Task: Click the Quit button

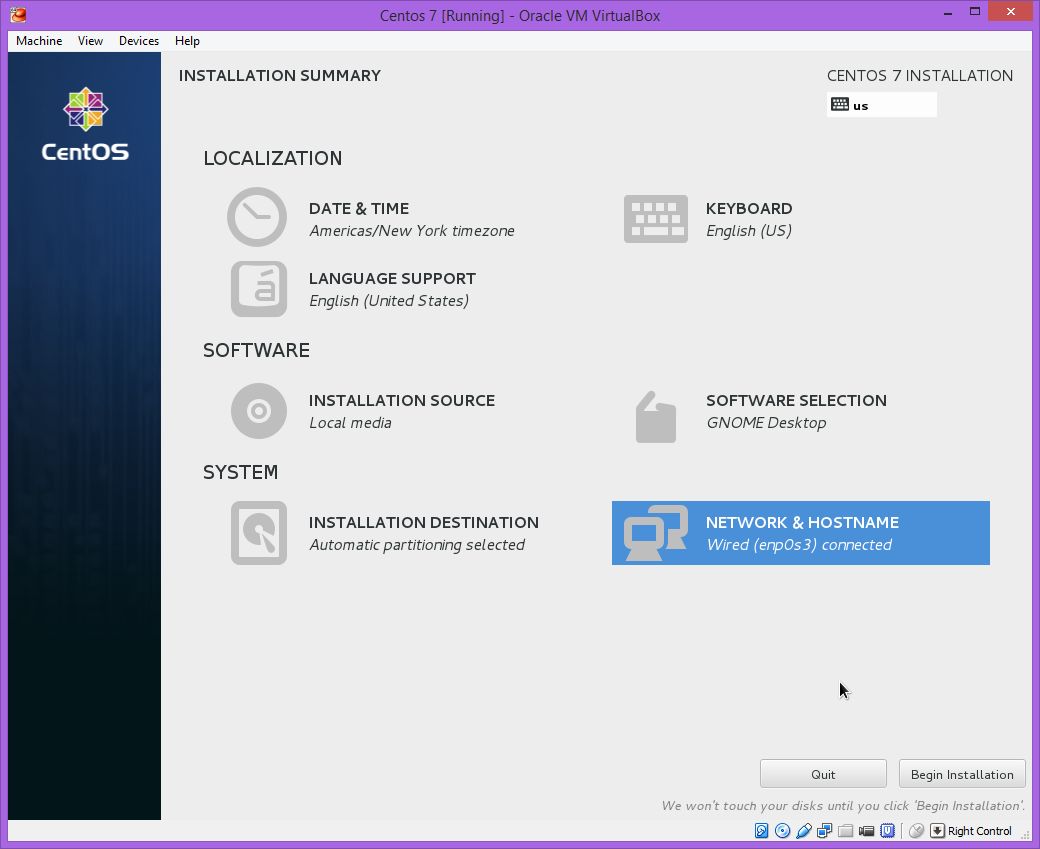Action: [x=823, y=774]
